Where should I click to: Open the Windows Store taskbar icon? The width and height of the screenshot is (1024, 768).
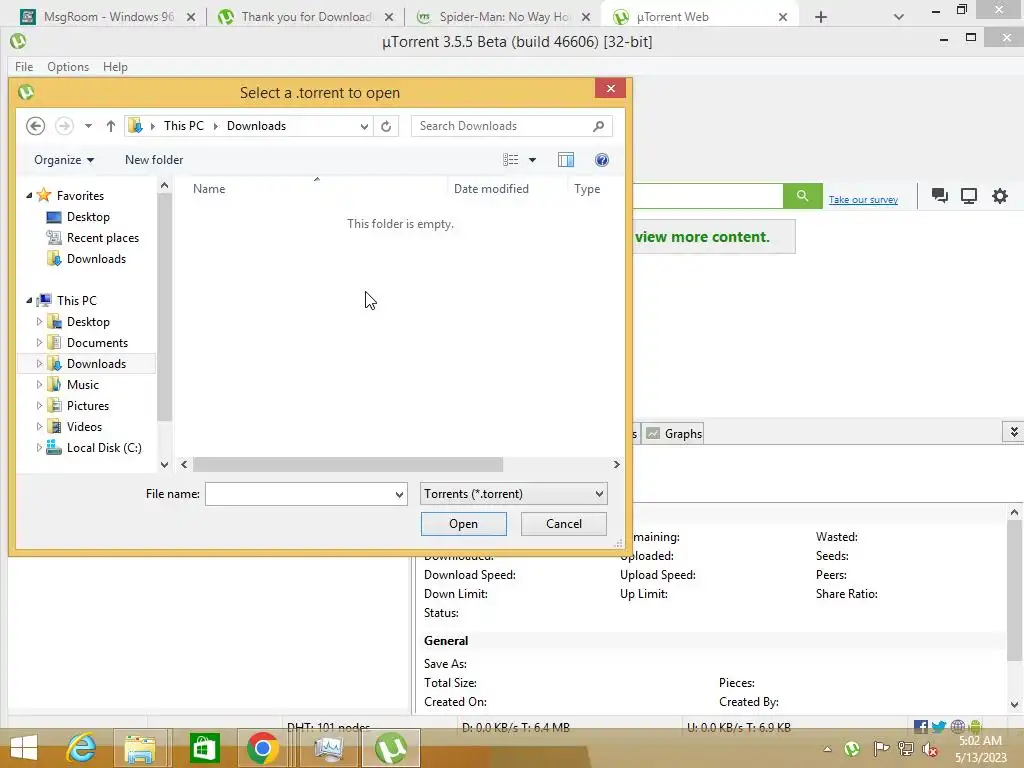[204, 748]
